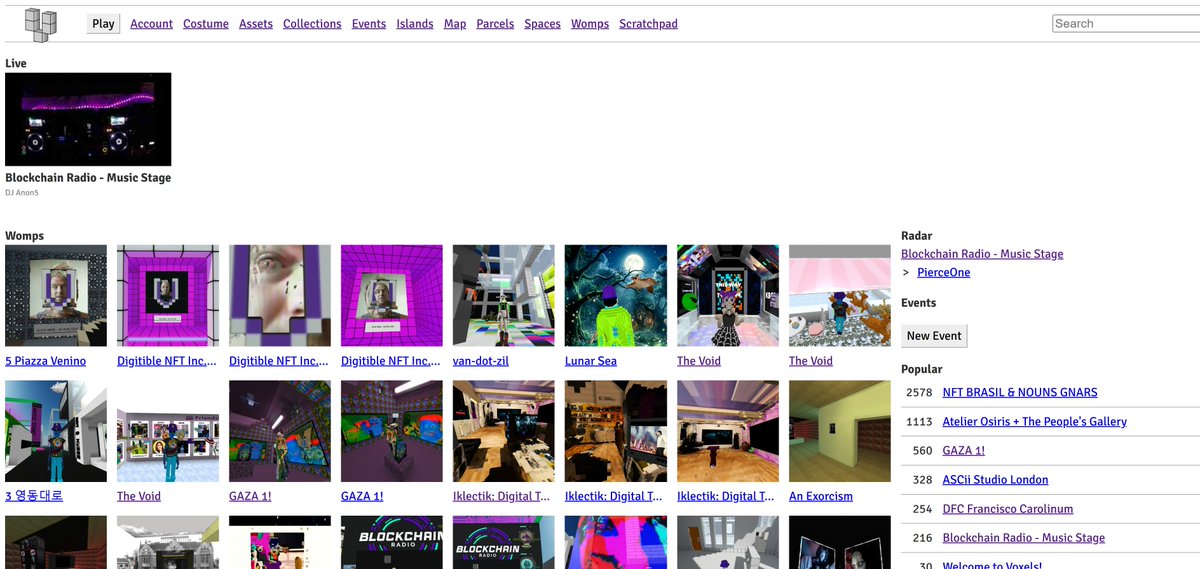Viewport: 1200px width, 569px height.
Task: Open the van-dot-zil womp thumbnail
Action: coord(504,296)
